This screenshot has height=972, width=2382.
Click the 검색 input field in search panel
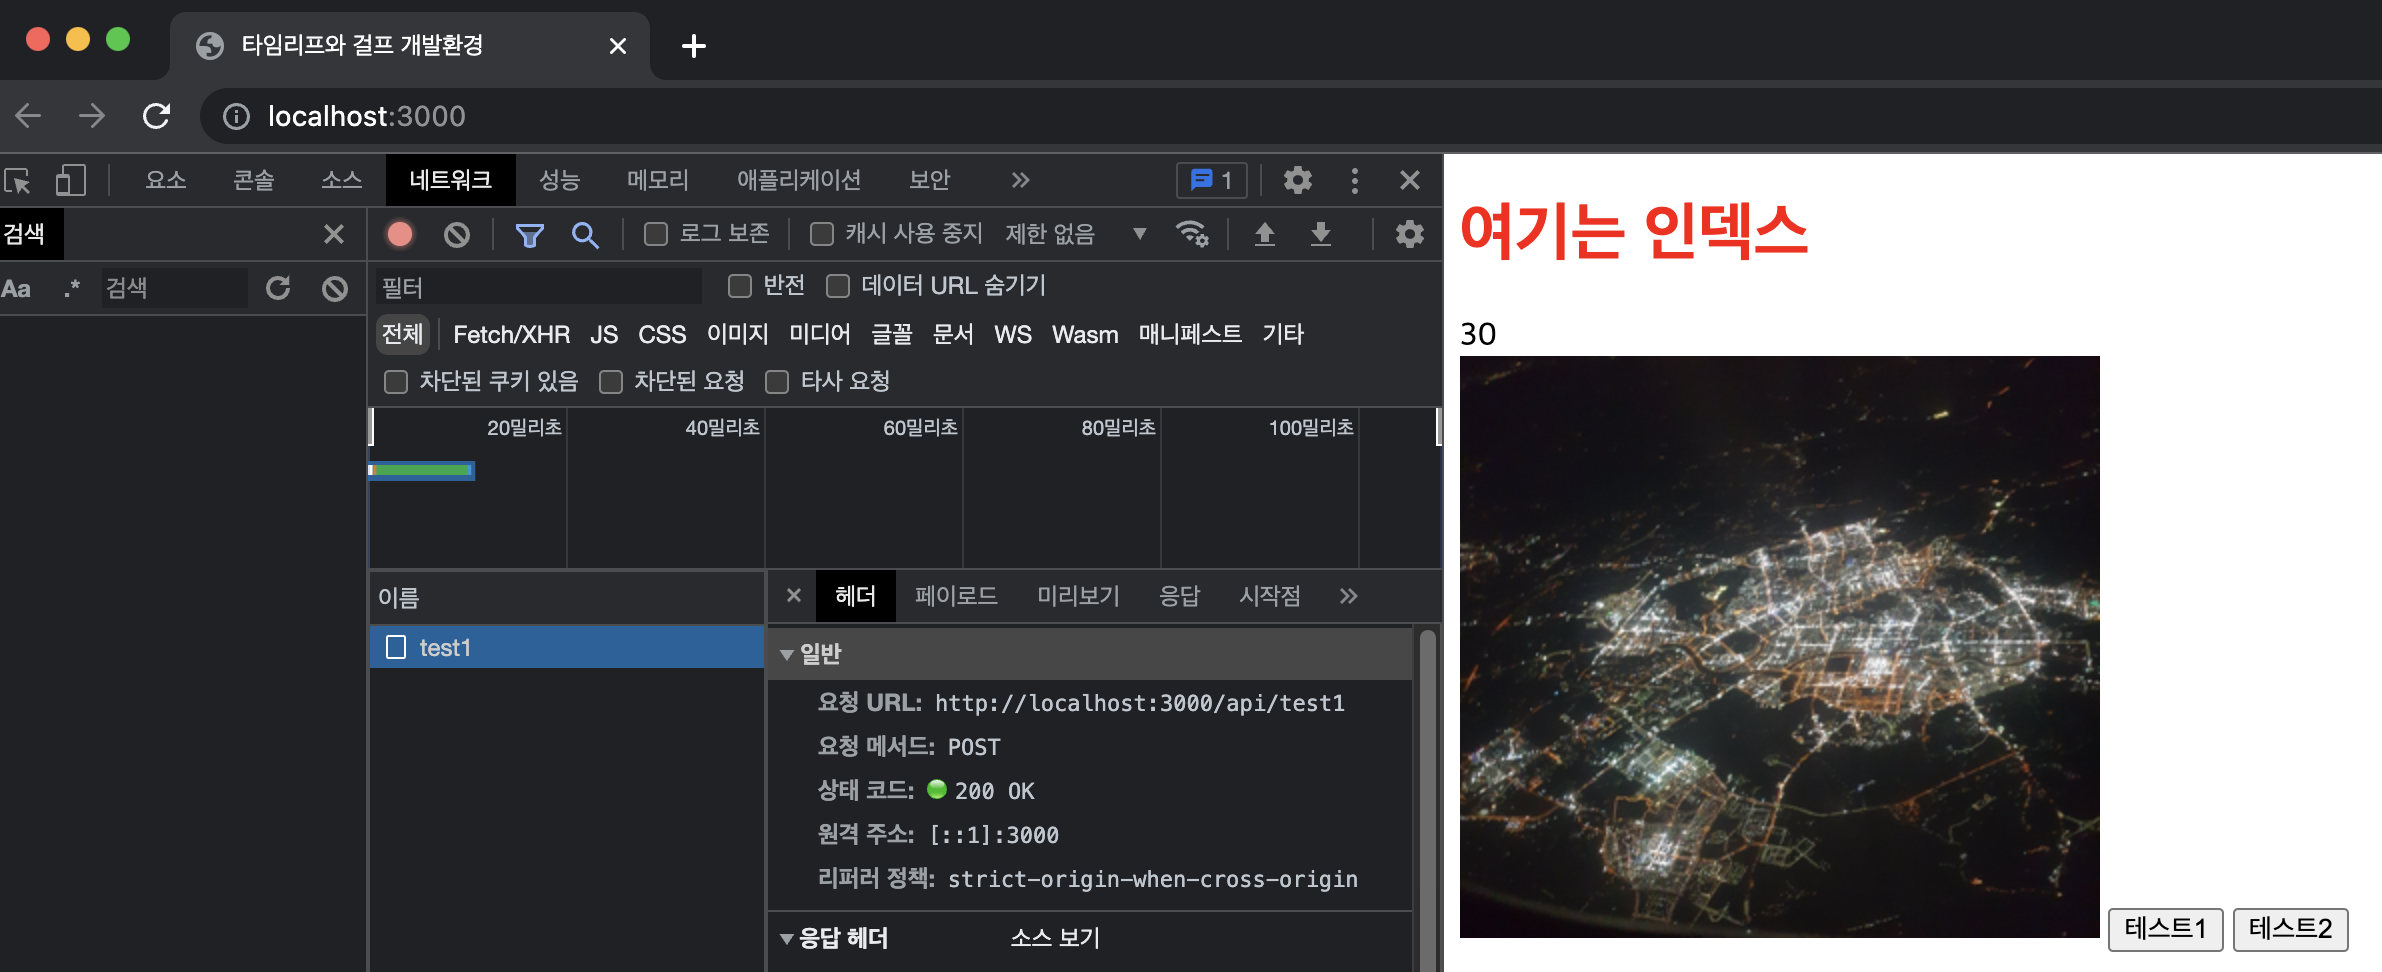[175, 289]
